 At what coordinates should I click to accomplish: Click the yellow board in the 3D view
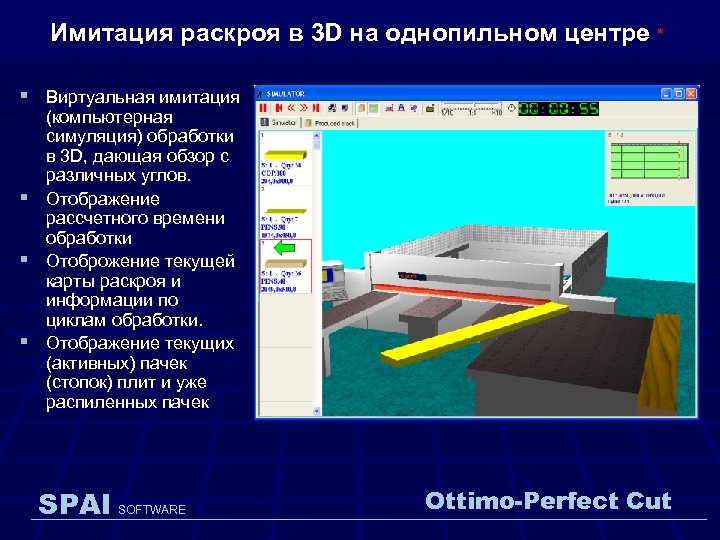coord(473,334)
